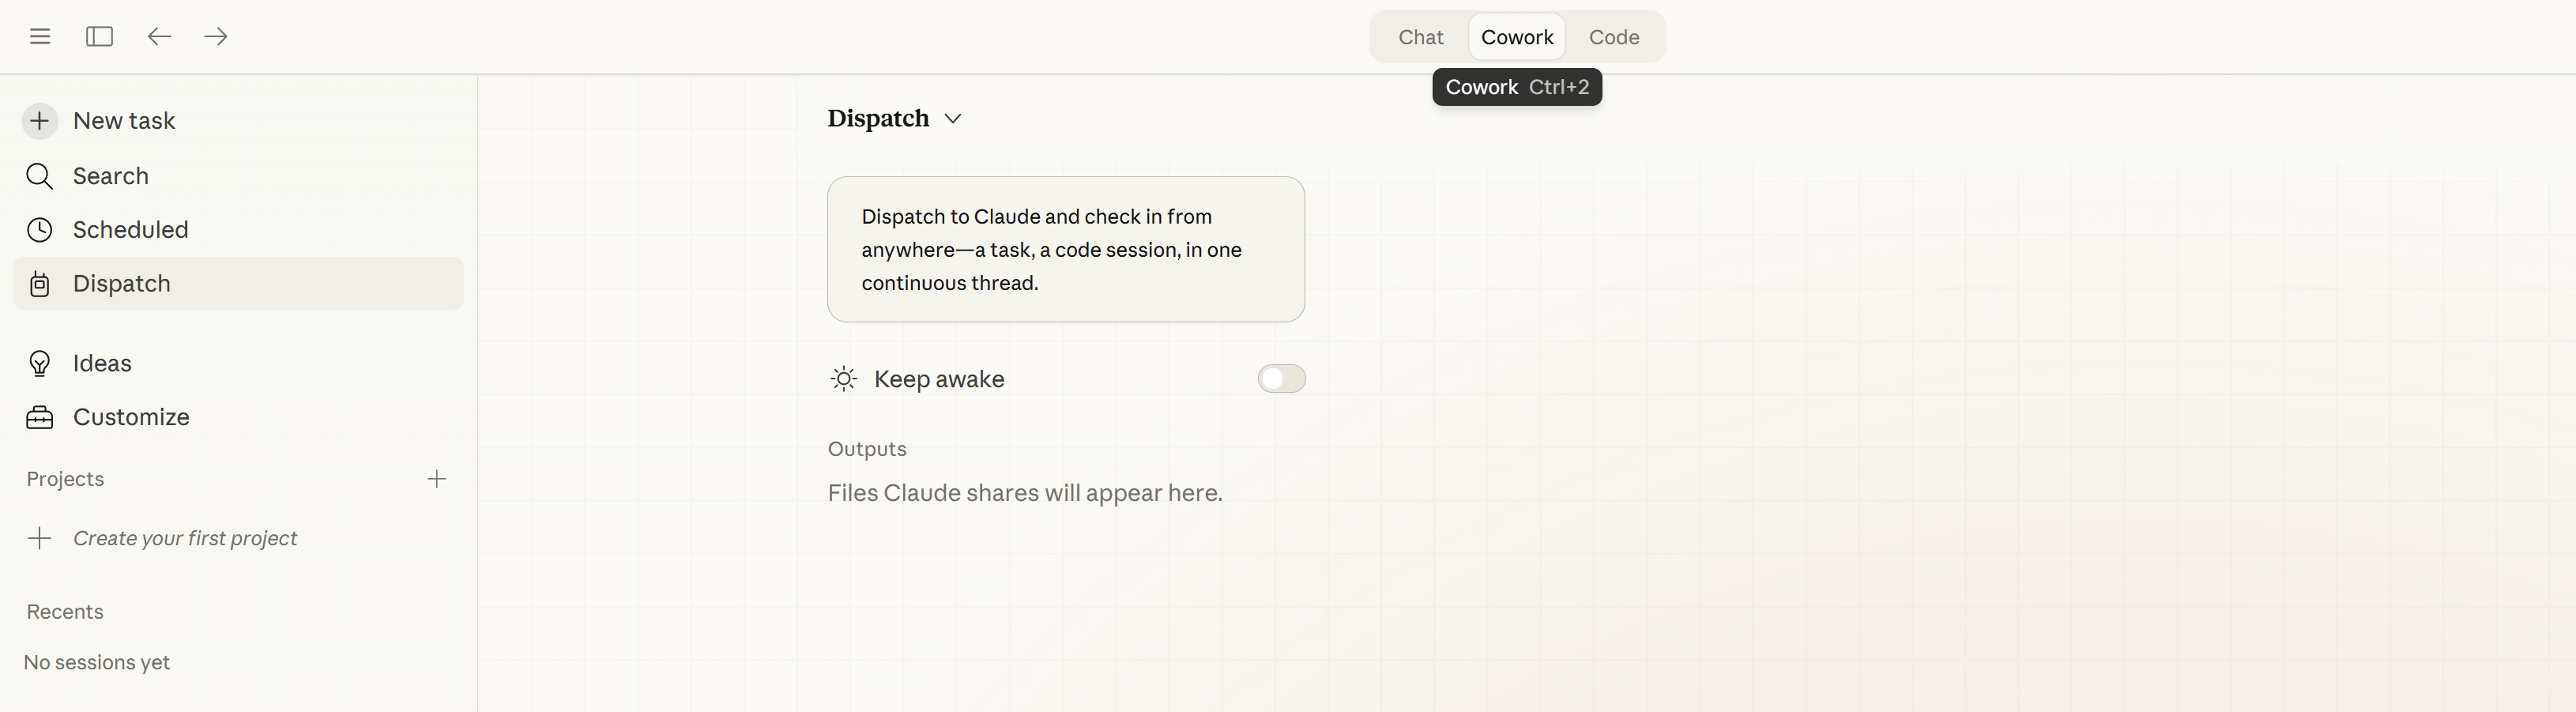
Task: Click the Projects section header
Action: 65,479
